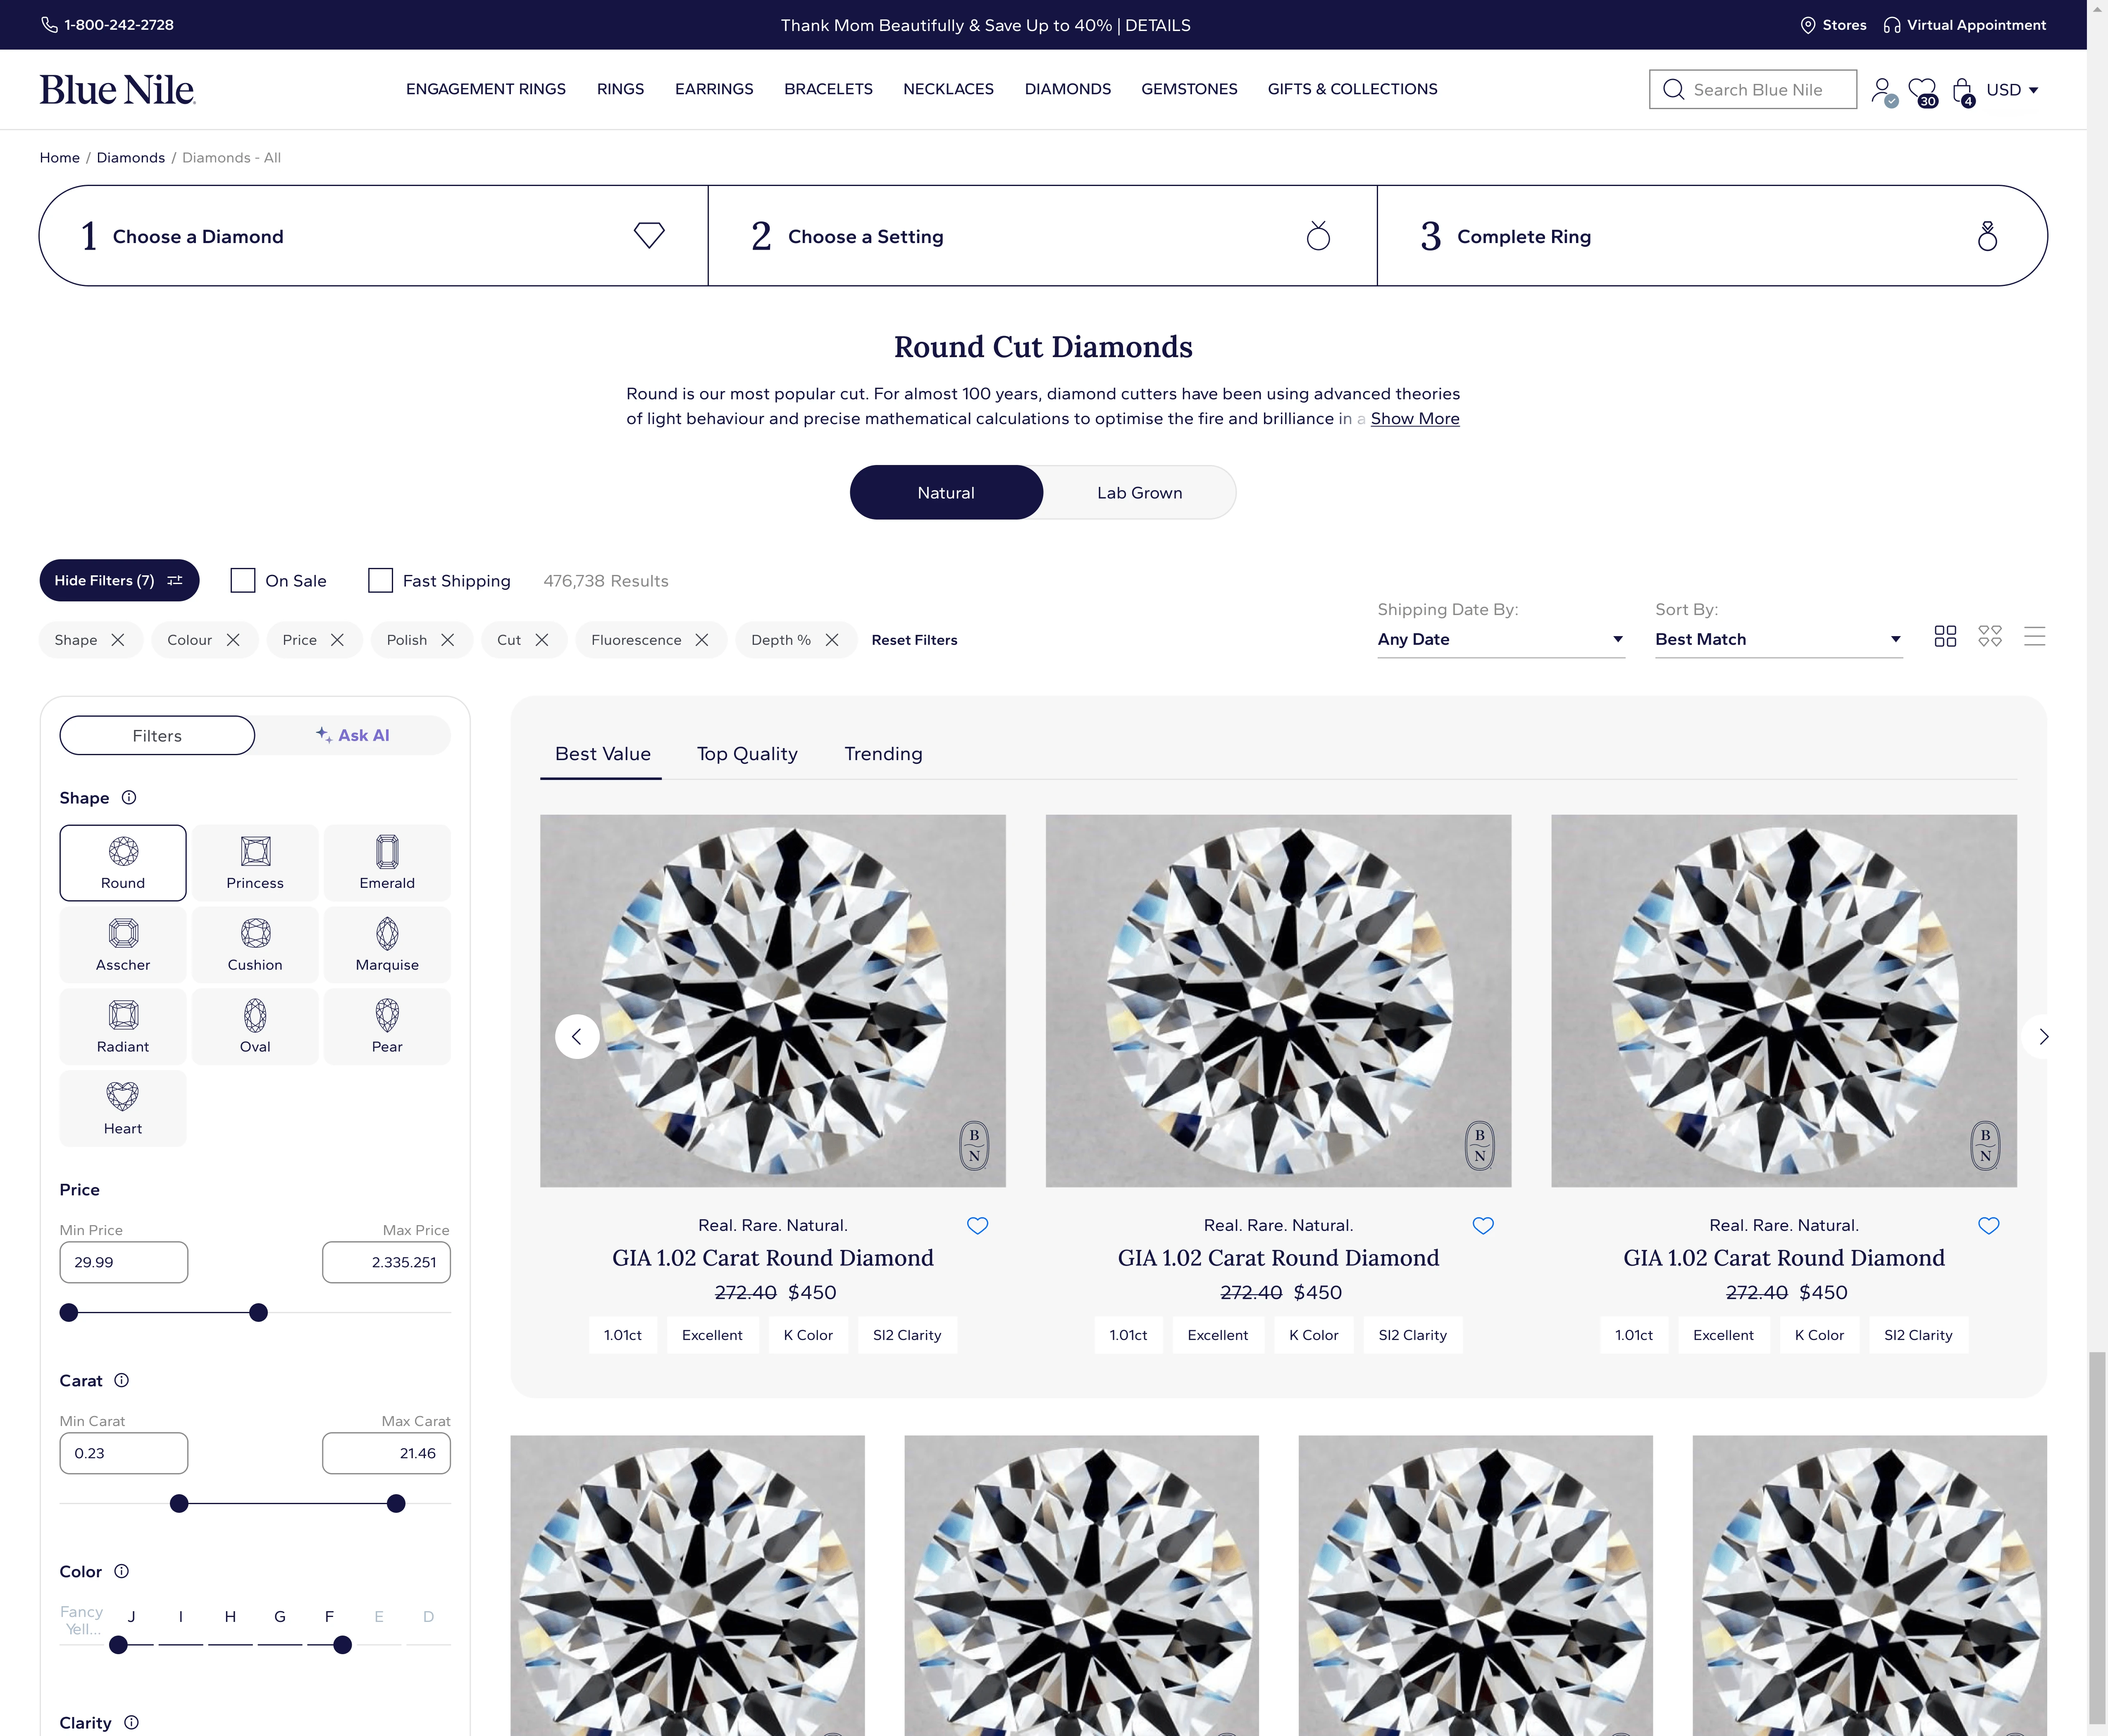Select the Filters tab
The width and height of the screenshot is (2108, 1736).
[157, 735]
